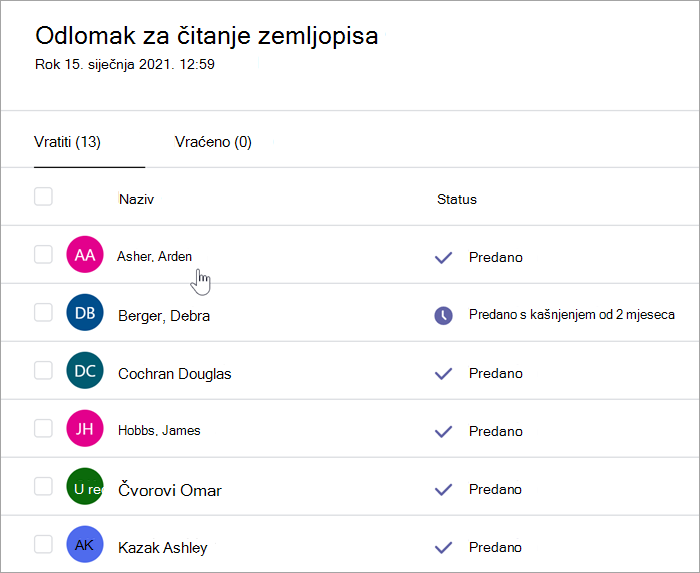Click Predano status for Kazak Ashley
The width and height of the screenshot is (700, 573).
pos(496,548)
